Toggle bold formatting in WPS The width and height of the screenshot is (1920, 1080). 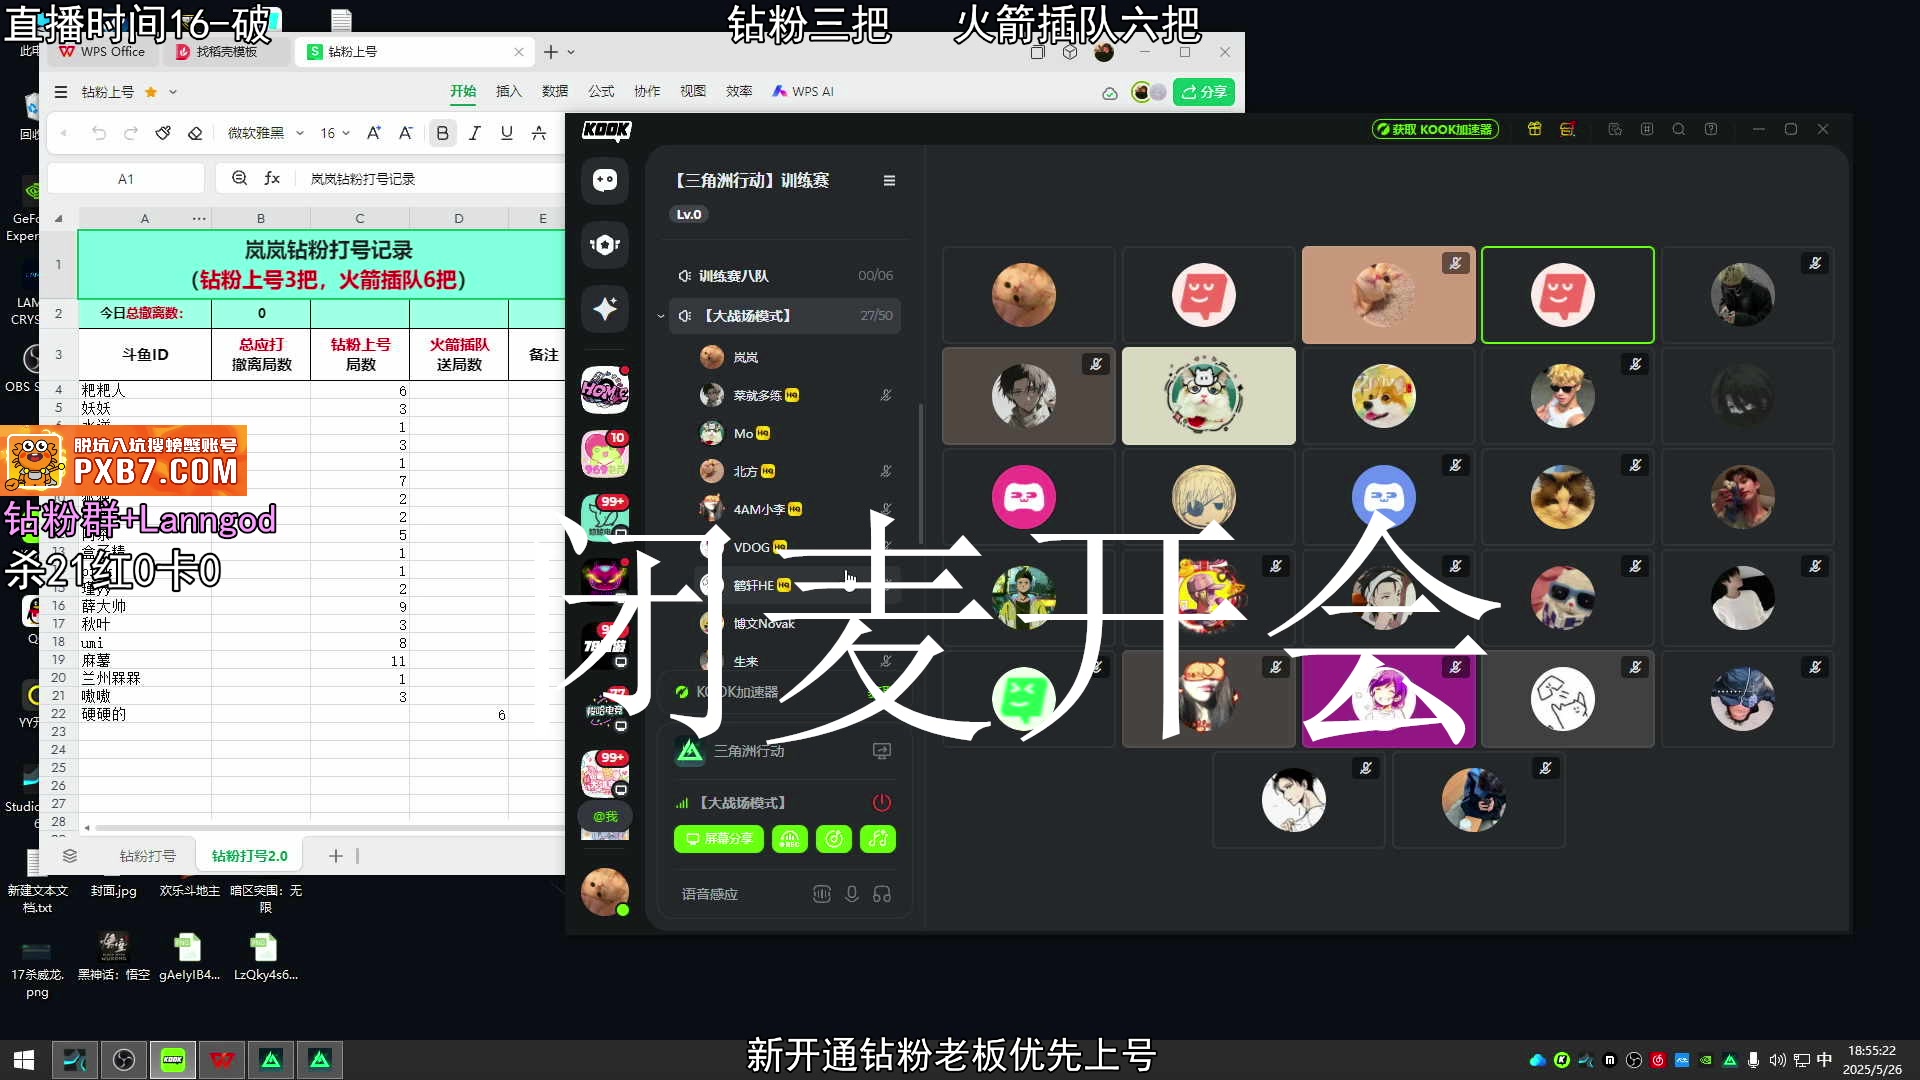442,133
